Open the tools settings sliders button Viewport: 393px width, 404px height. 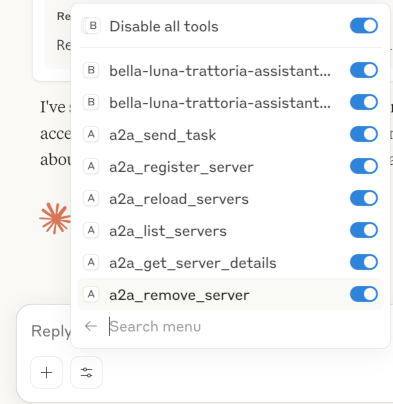[x=86, y=372]
